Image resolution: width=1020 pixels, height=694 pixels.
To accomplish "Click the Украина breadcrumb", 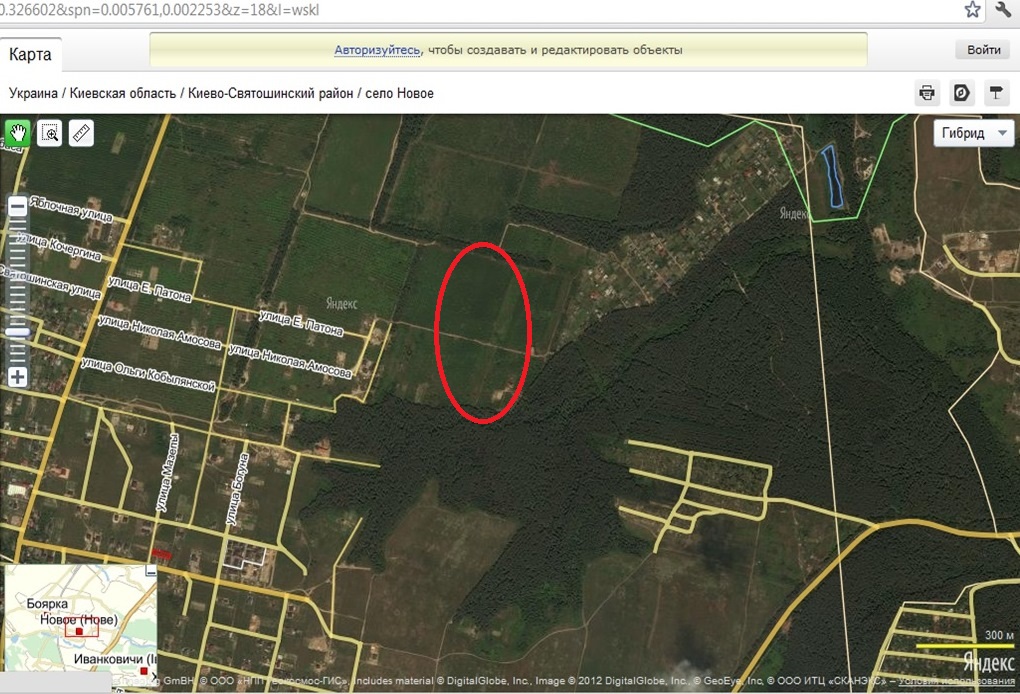I will pos(33,93).
